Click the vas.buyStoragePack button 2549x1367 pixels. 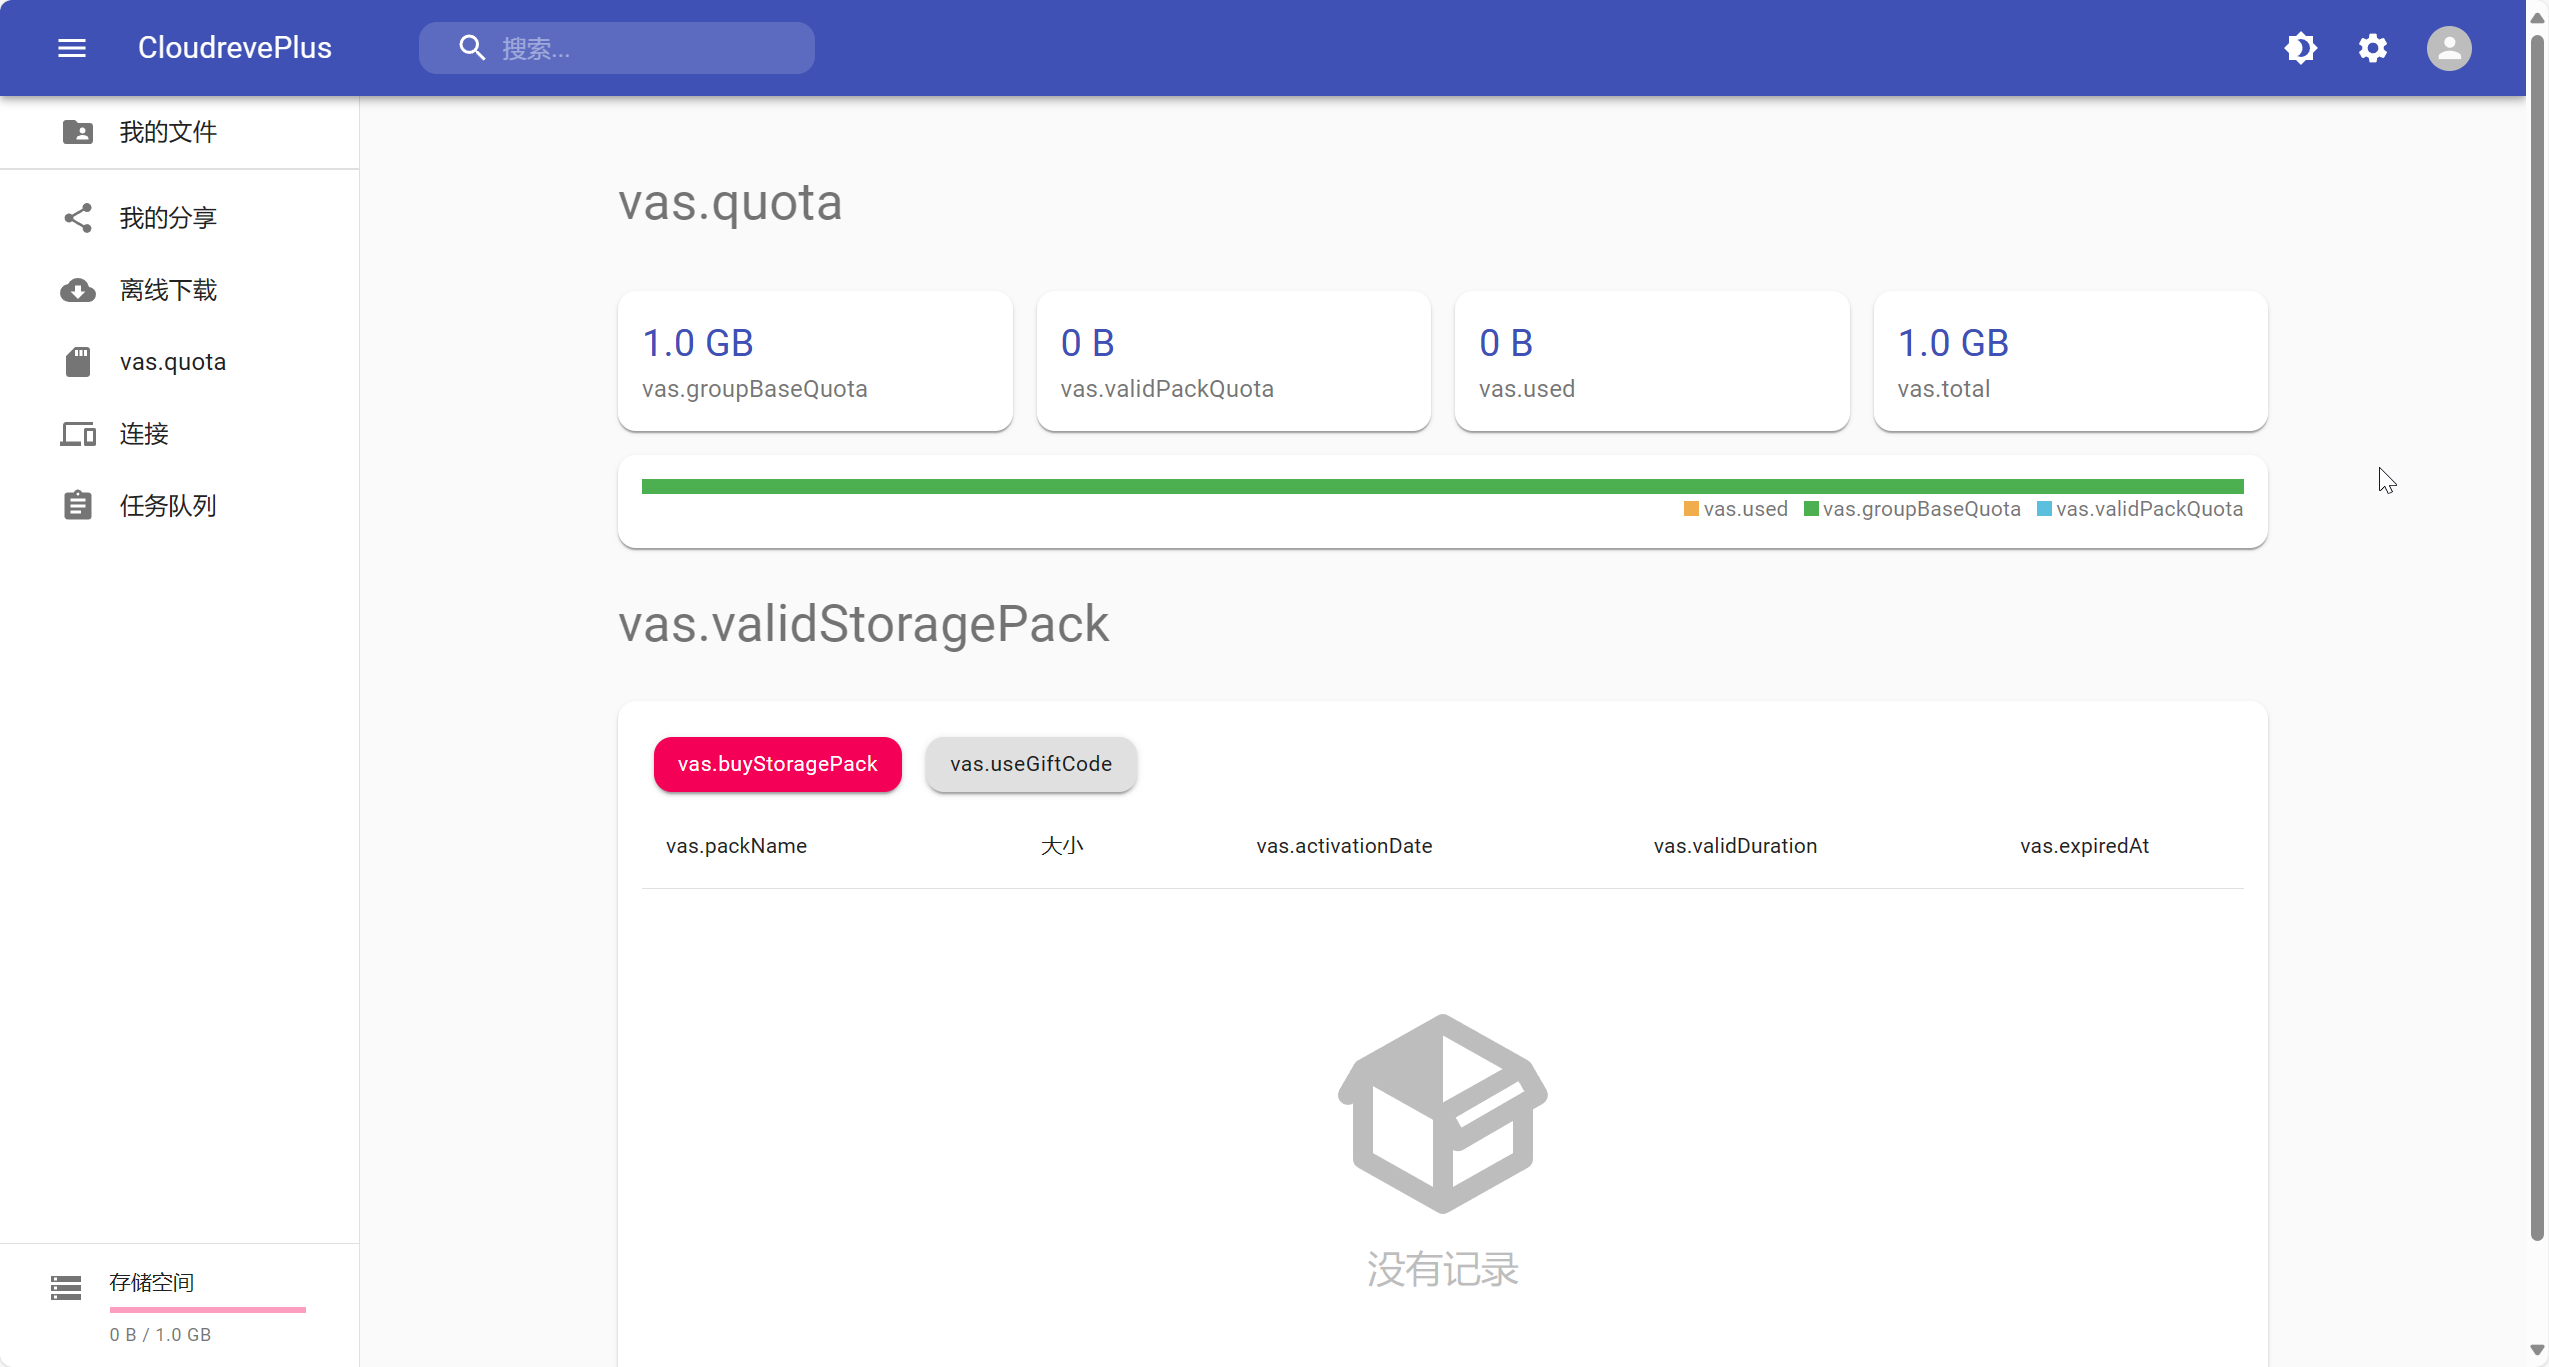(x=777, y=764)
